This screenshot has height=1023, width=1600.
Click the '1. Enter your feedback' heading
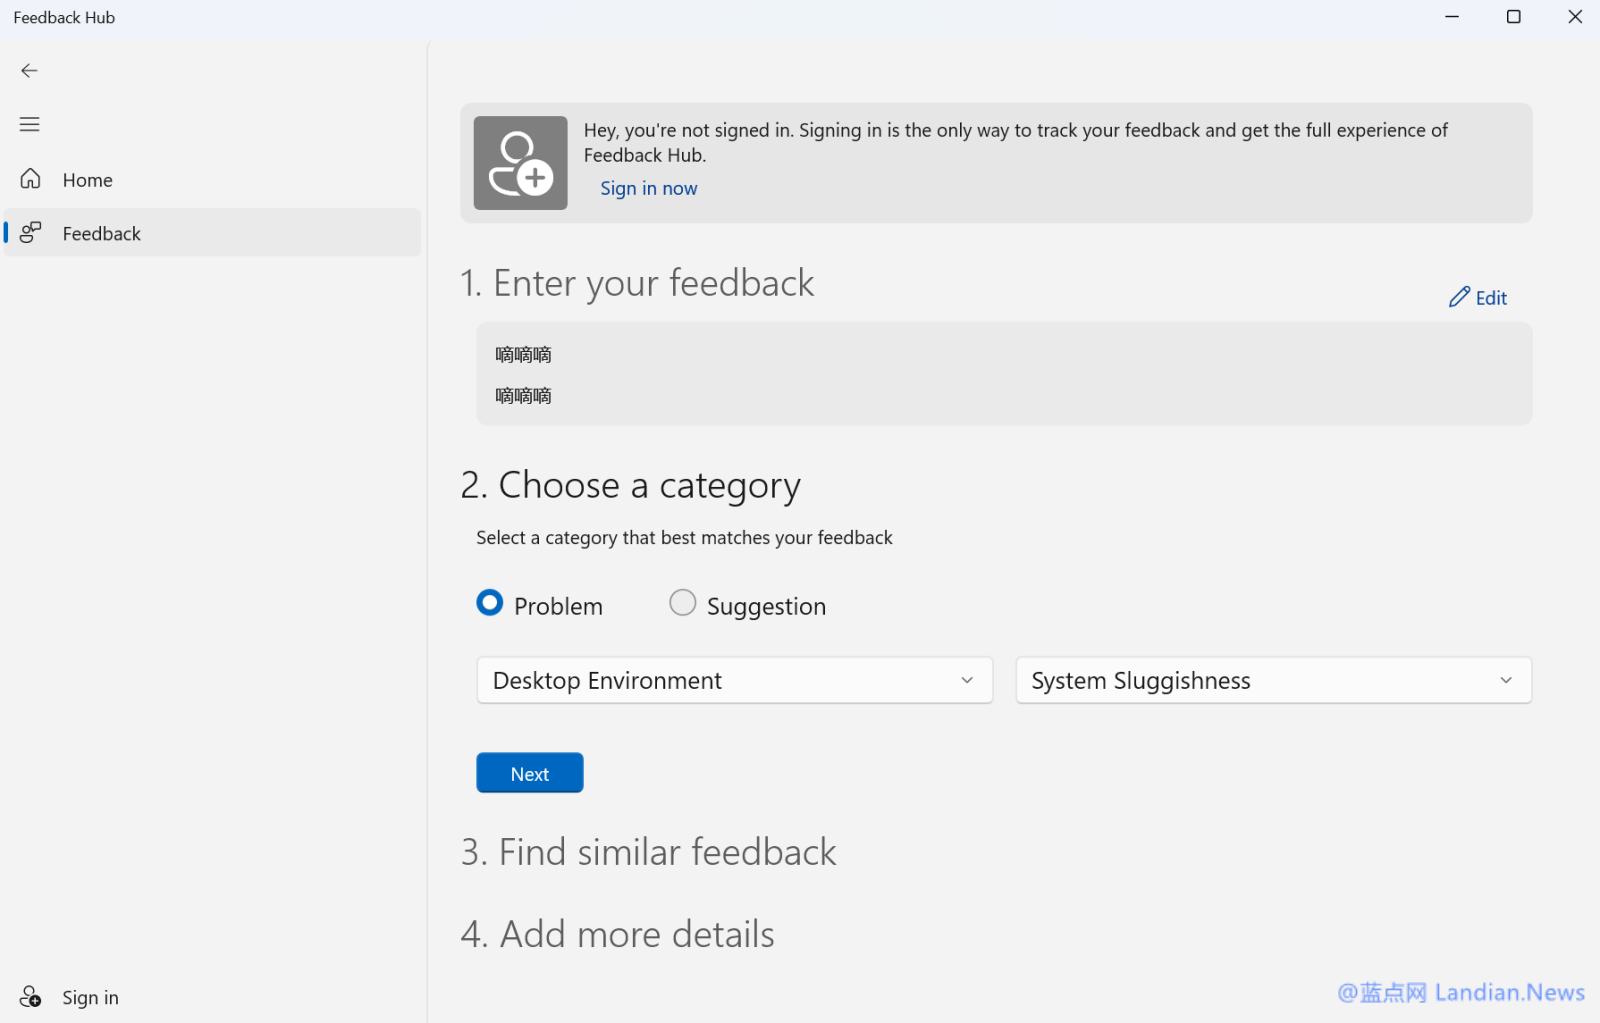tap(637, 283)
